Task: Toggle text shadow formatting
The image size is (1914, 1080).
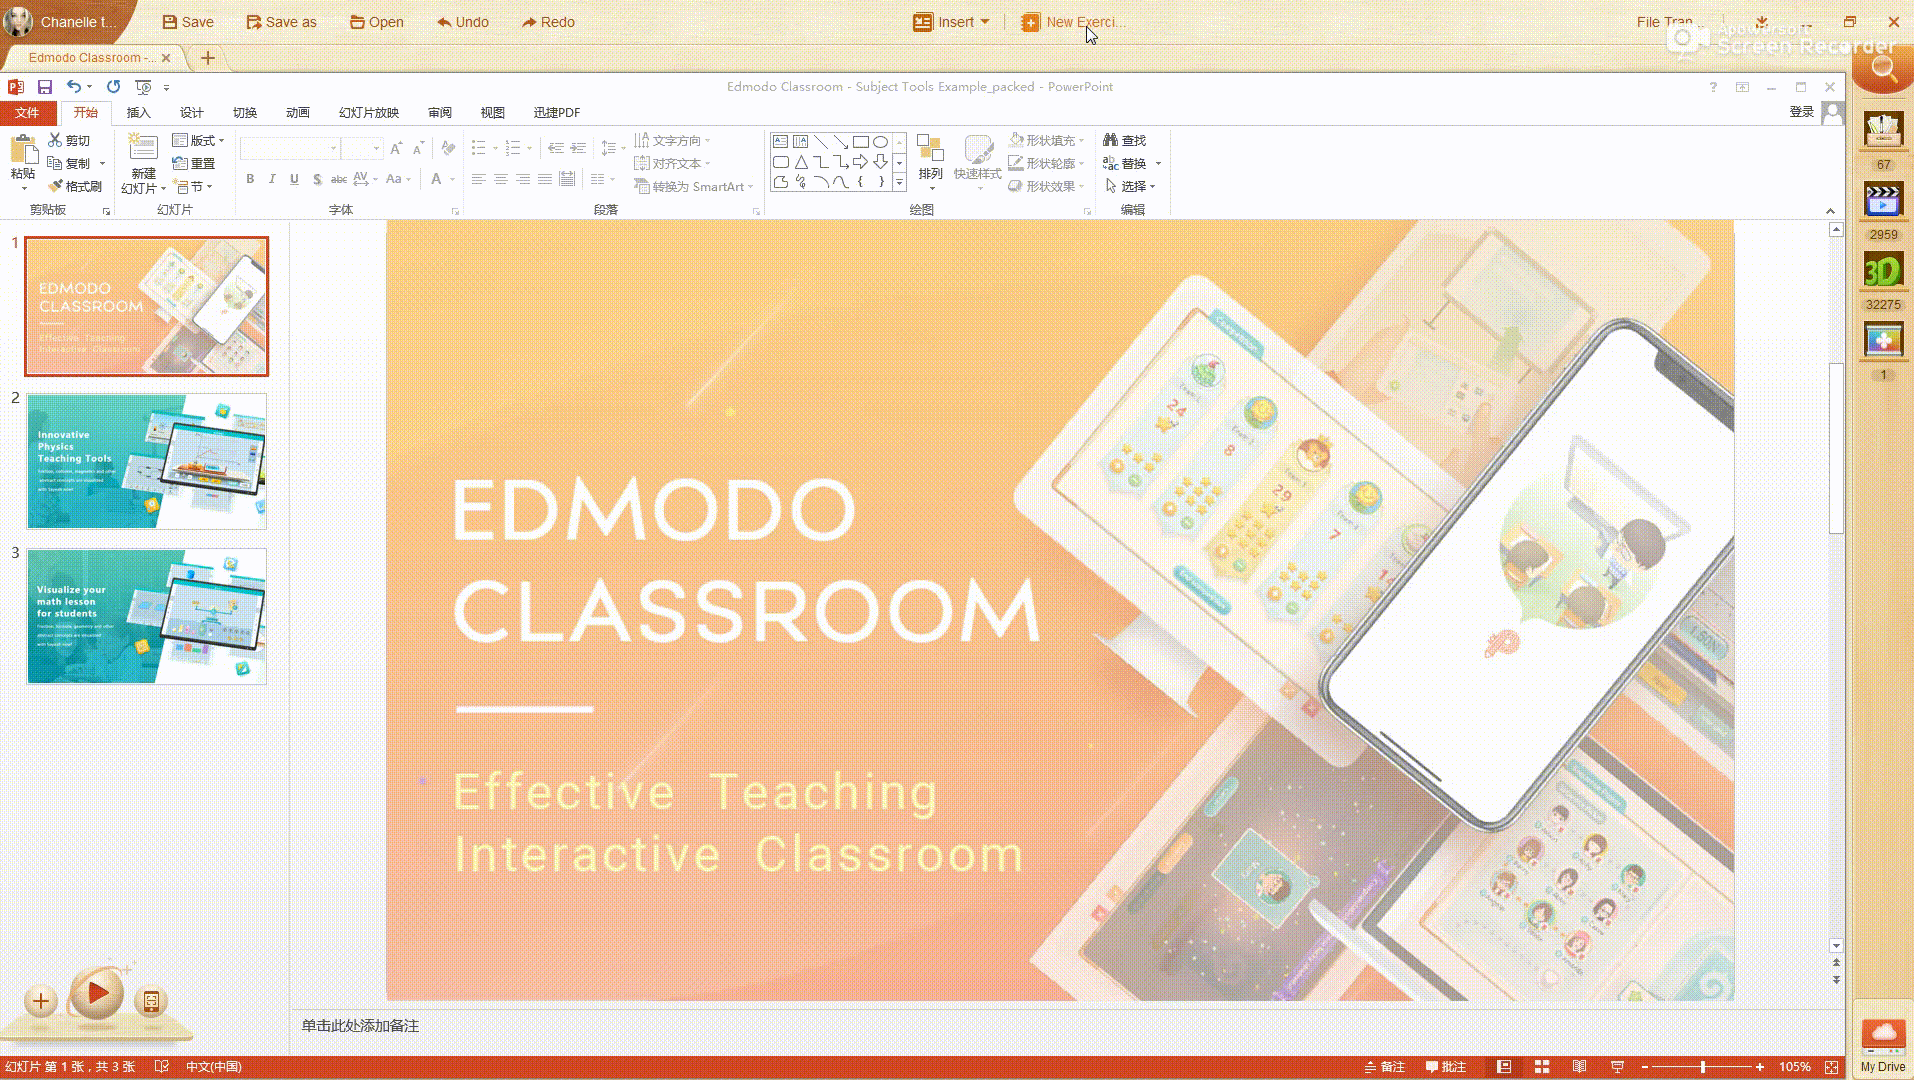Action: [317, 179]
